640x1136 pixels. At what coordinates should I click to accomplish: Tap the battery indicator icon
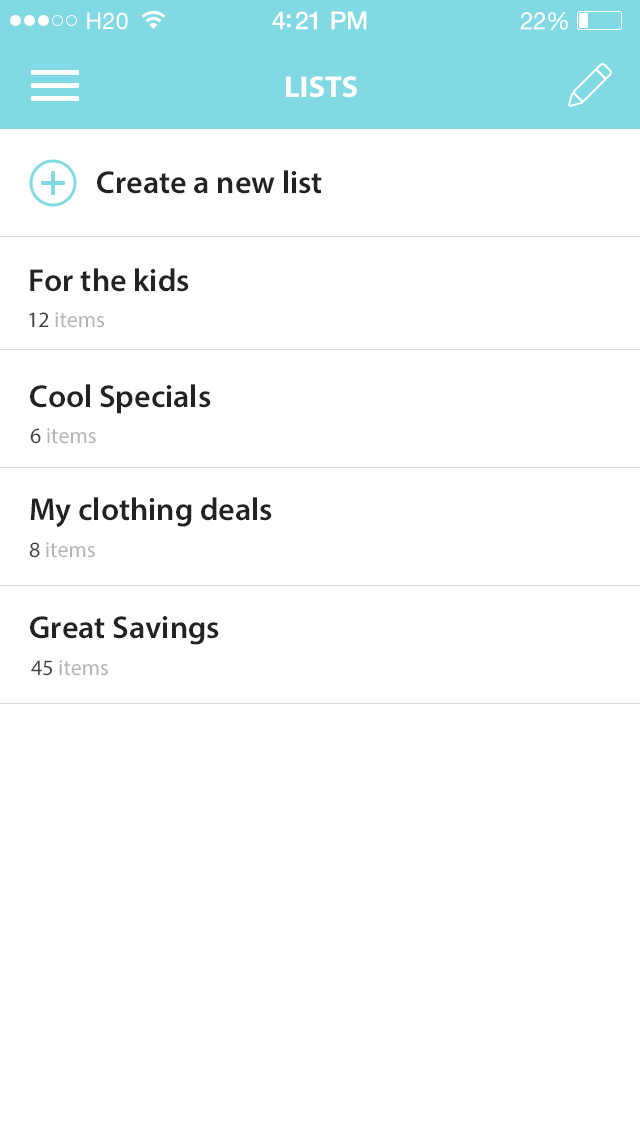[x=599, y=21]
